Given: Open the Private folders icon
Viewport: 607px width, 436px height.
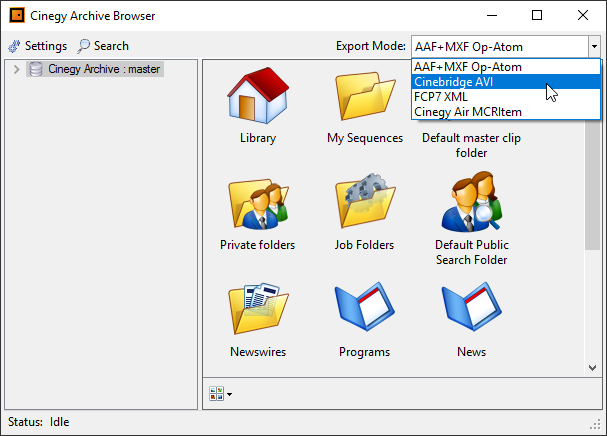Looking at the screenshot, I should pos(258,204).
